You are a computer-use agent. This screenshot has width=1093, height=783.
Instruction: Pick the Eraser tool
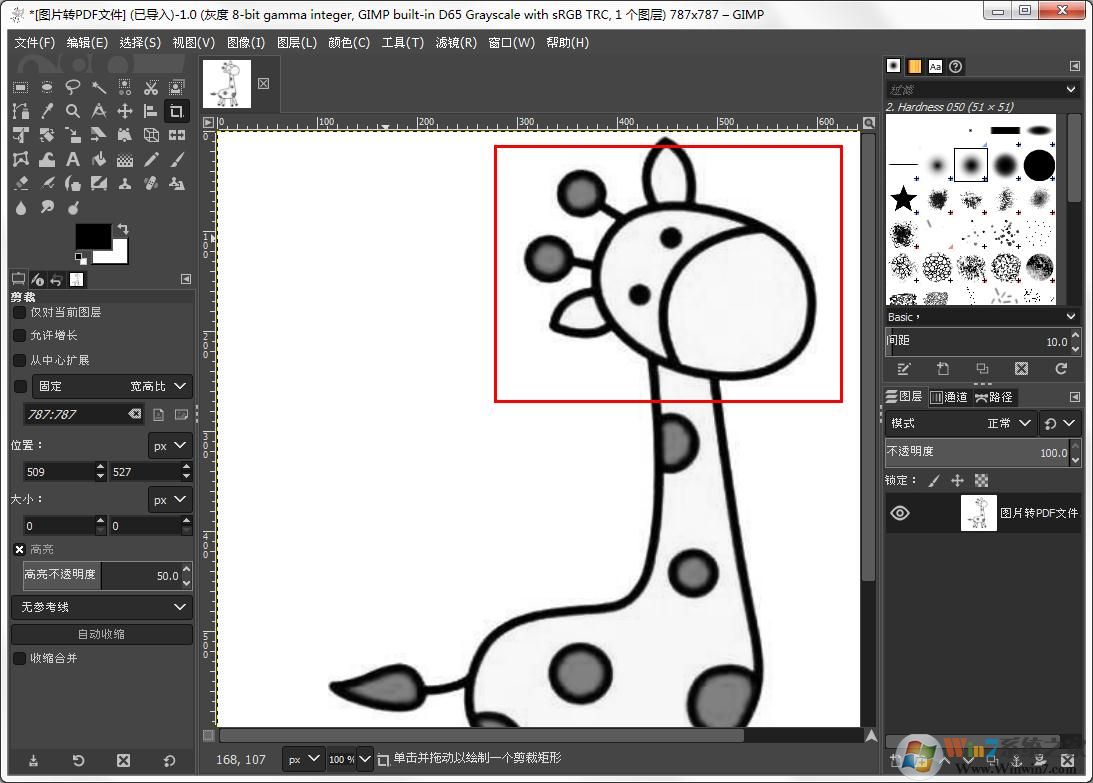[20, 183]
